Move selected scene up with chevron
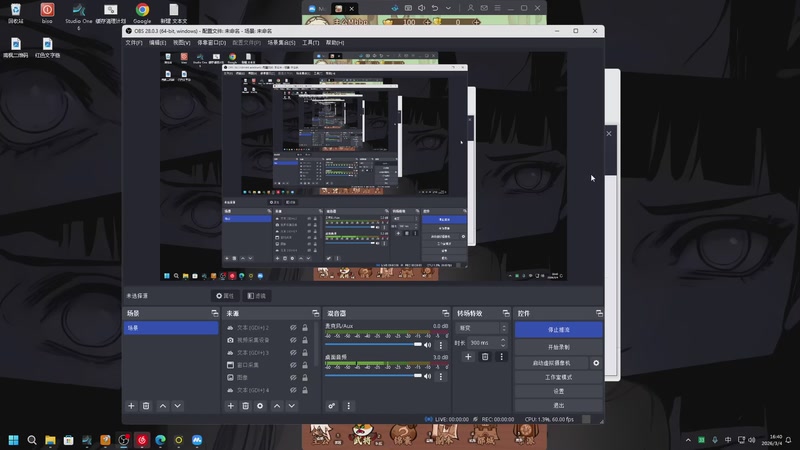Viewport: 800px width, 450px height. 163,406
